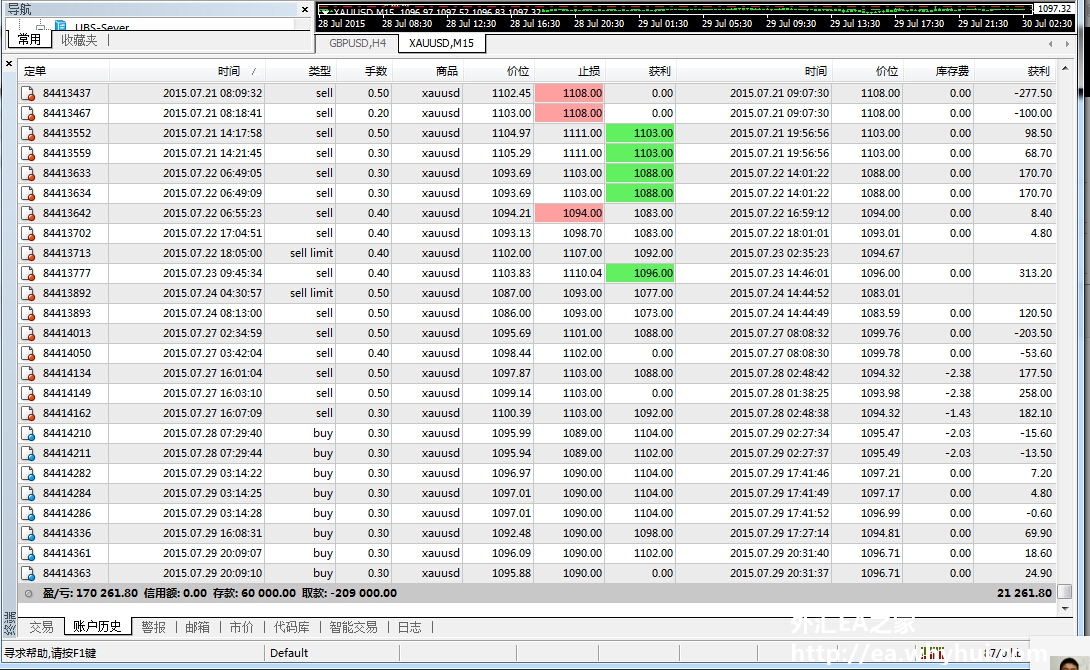The height and width of the screenshot is (670, 1090).
Task: Click order icon for ticket 84413559
Action: point(28,154)
